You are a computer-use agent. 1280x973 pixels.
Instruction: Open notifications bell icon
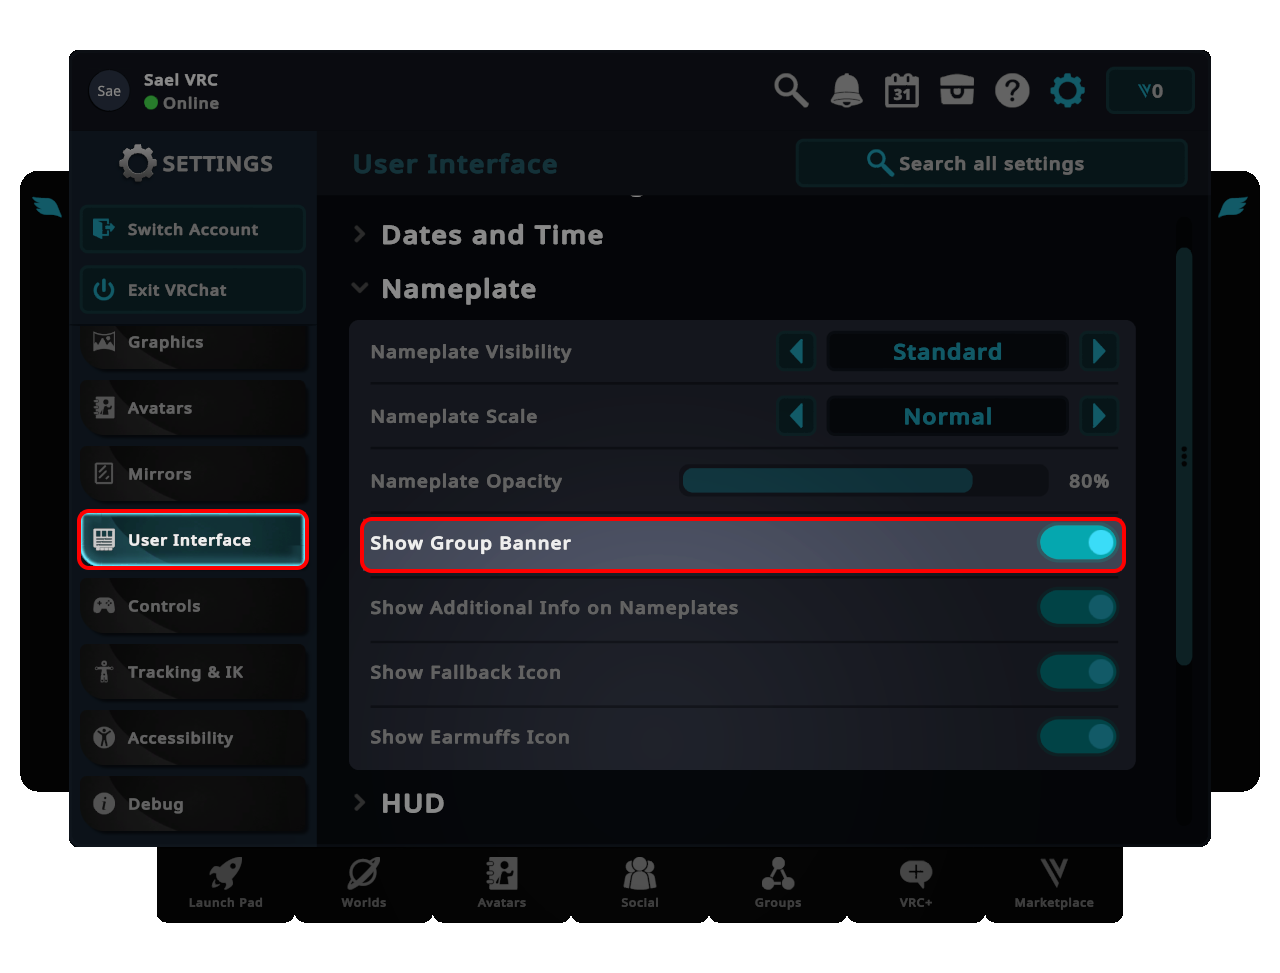(846, 91)
